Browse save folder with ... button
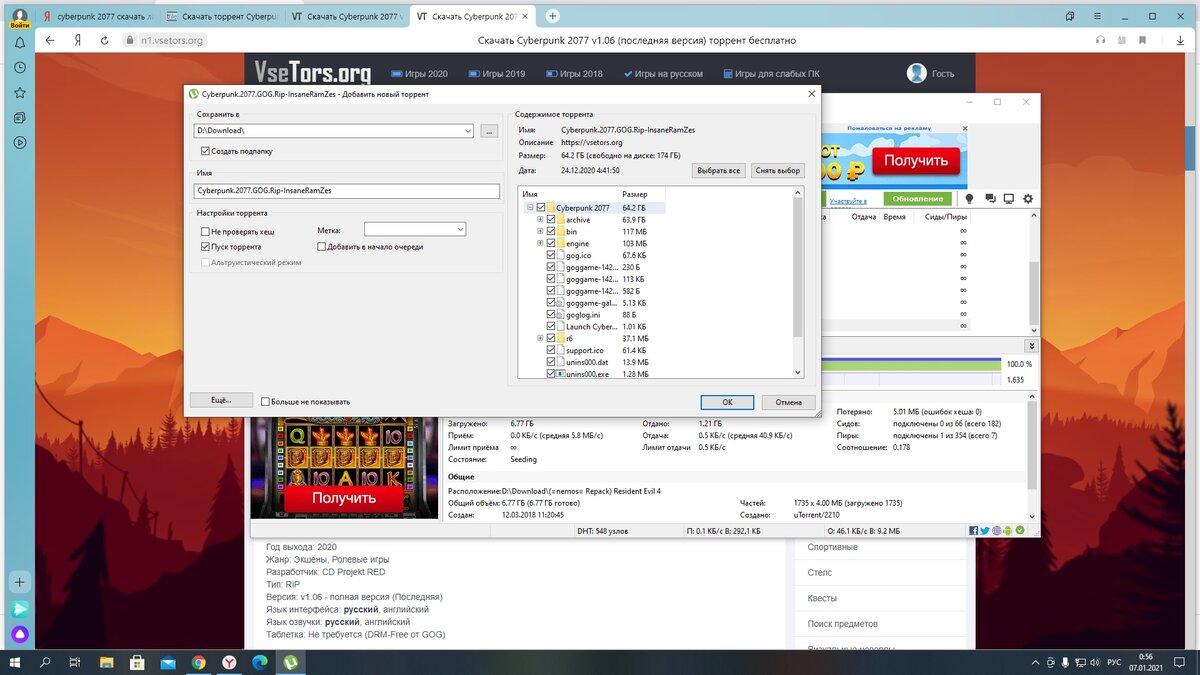 point(489,131)
